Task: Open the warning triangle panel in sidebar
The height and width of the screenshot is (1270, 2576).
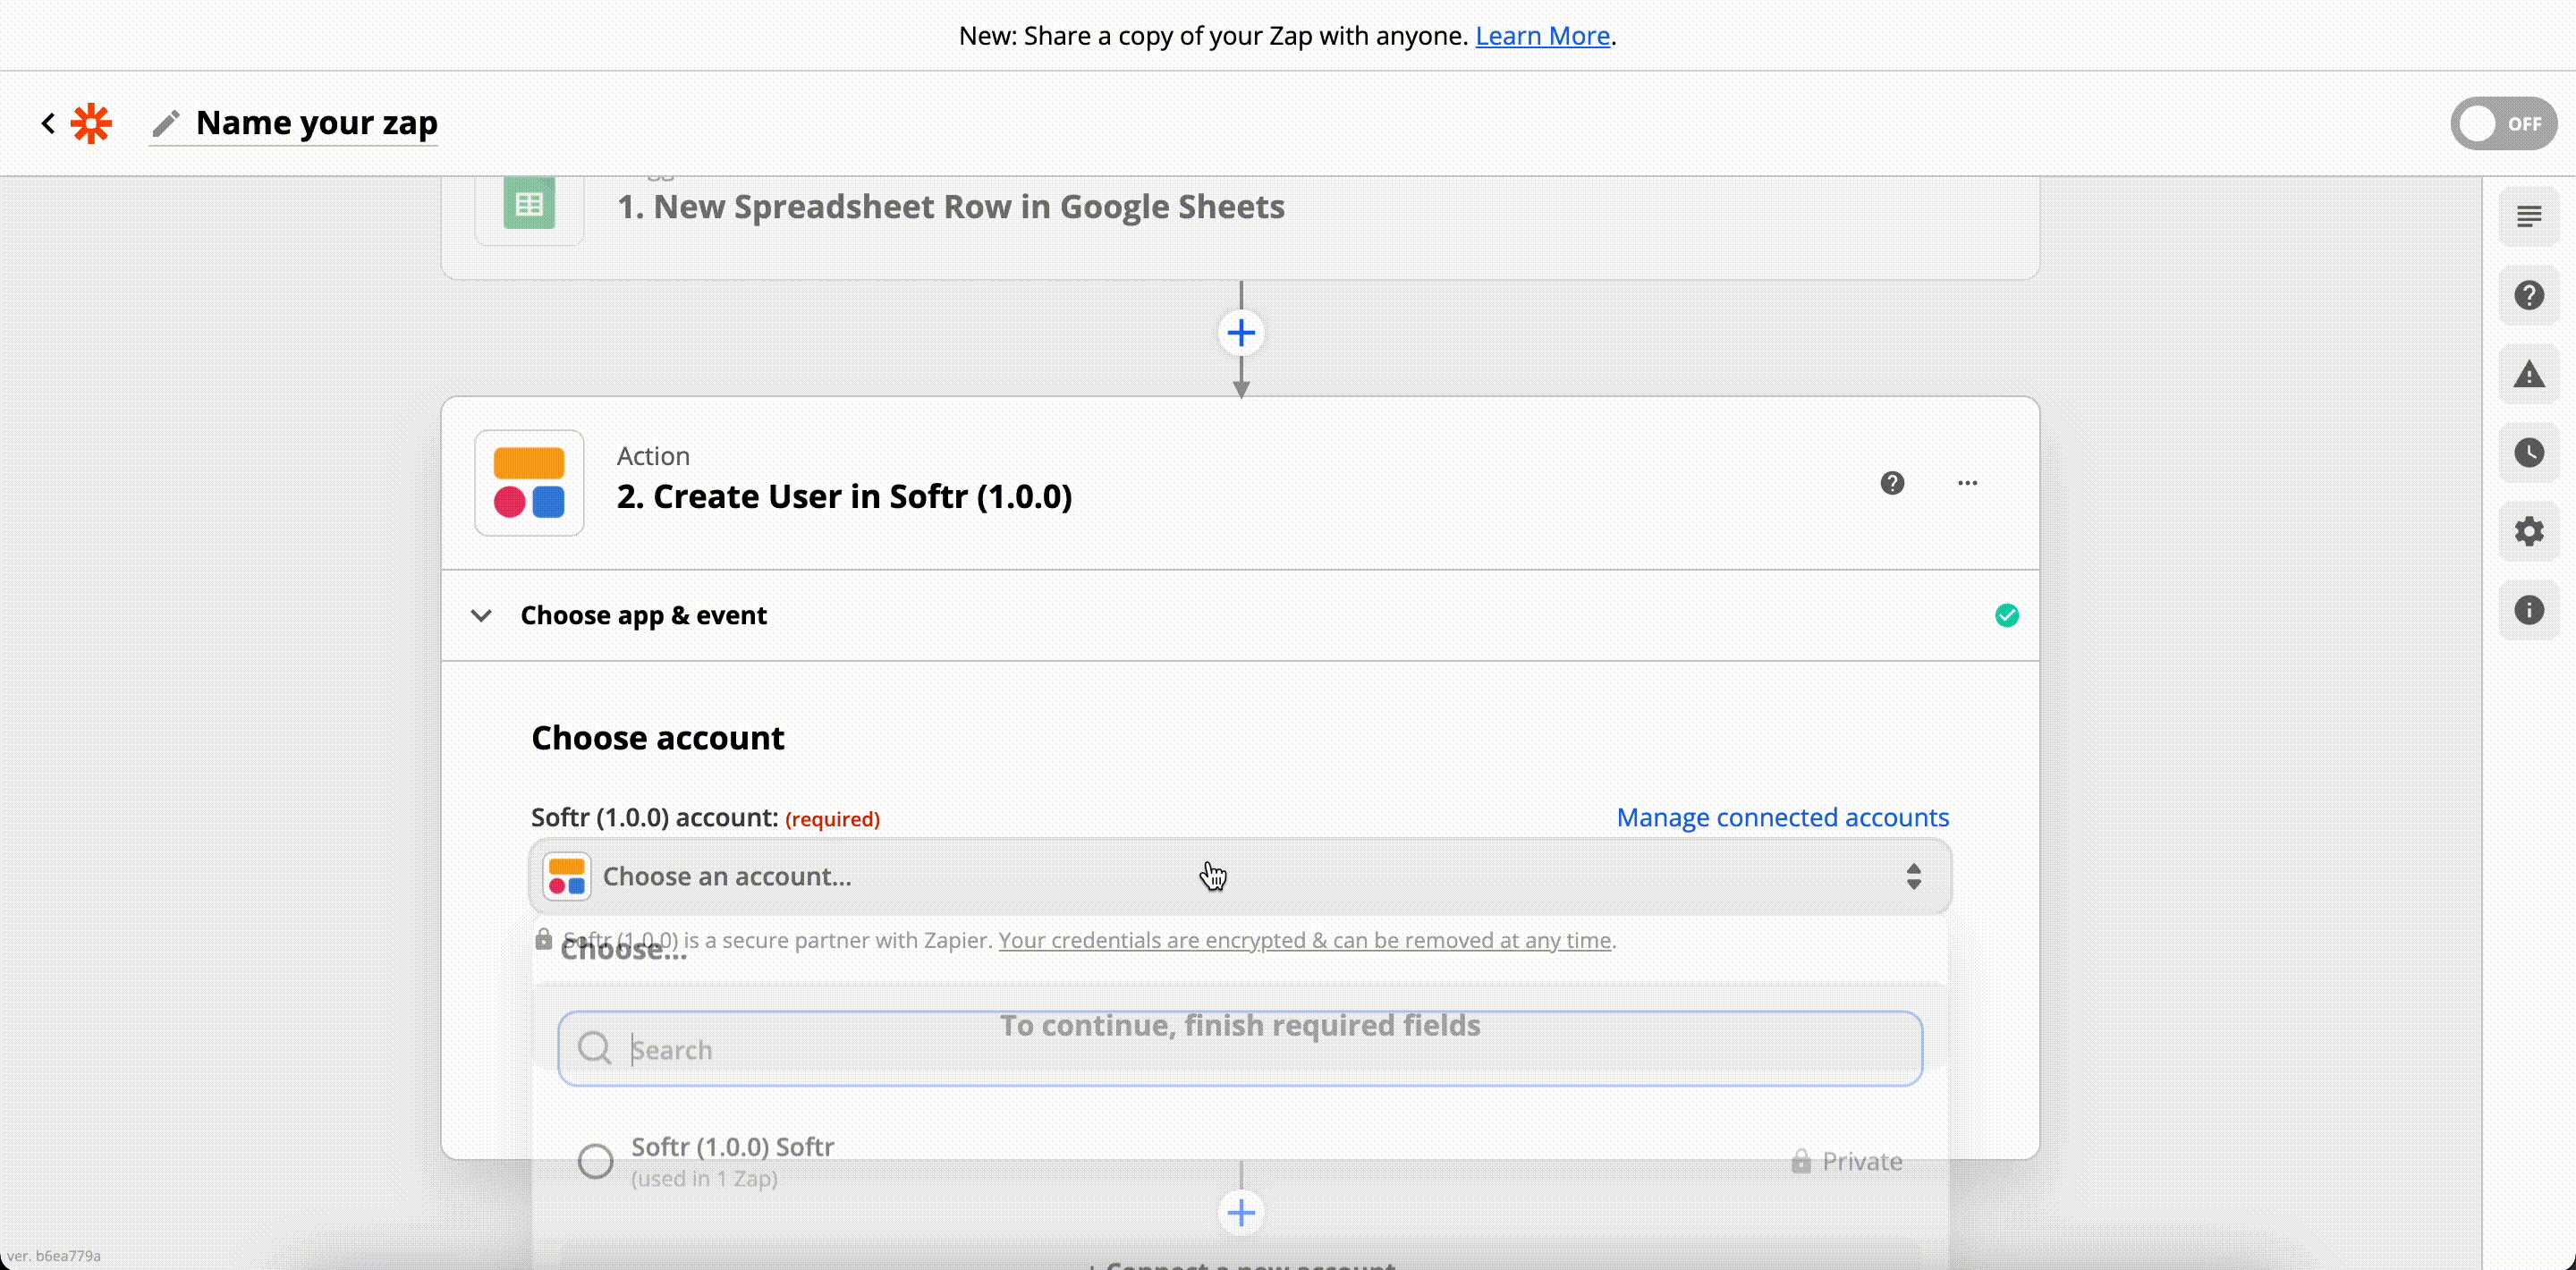Action: tap(2528, 375)
